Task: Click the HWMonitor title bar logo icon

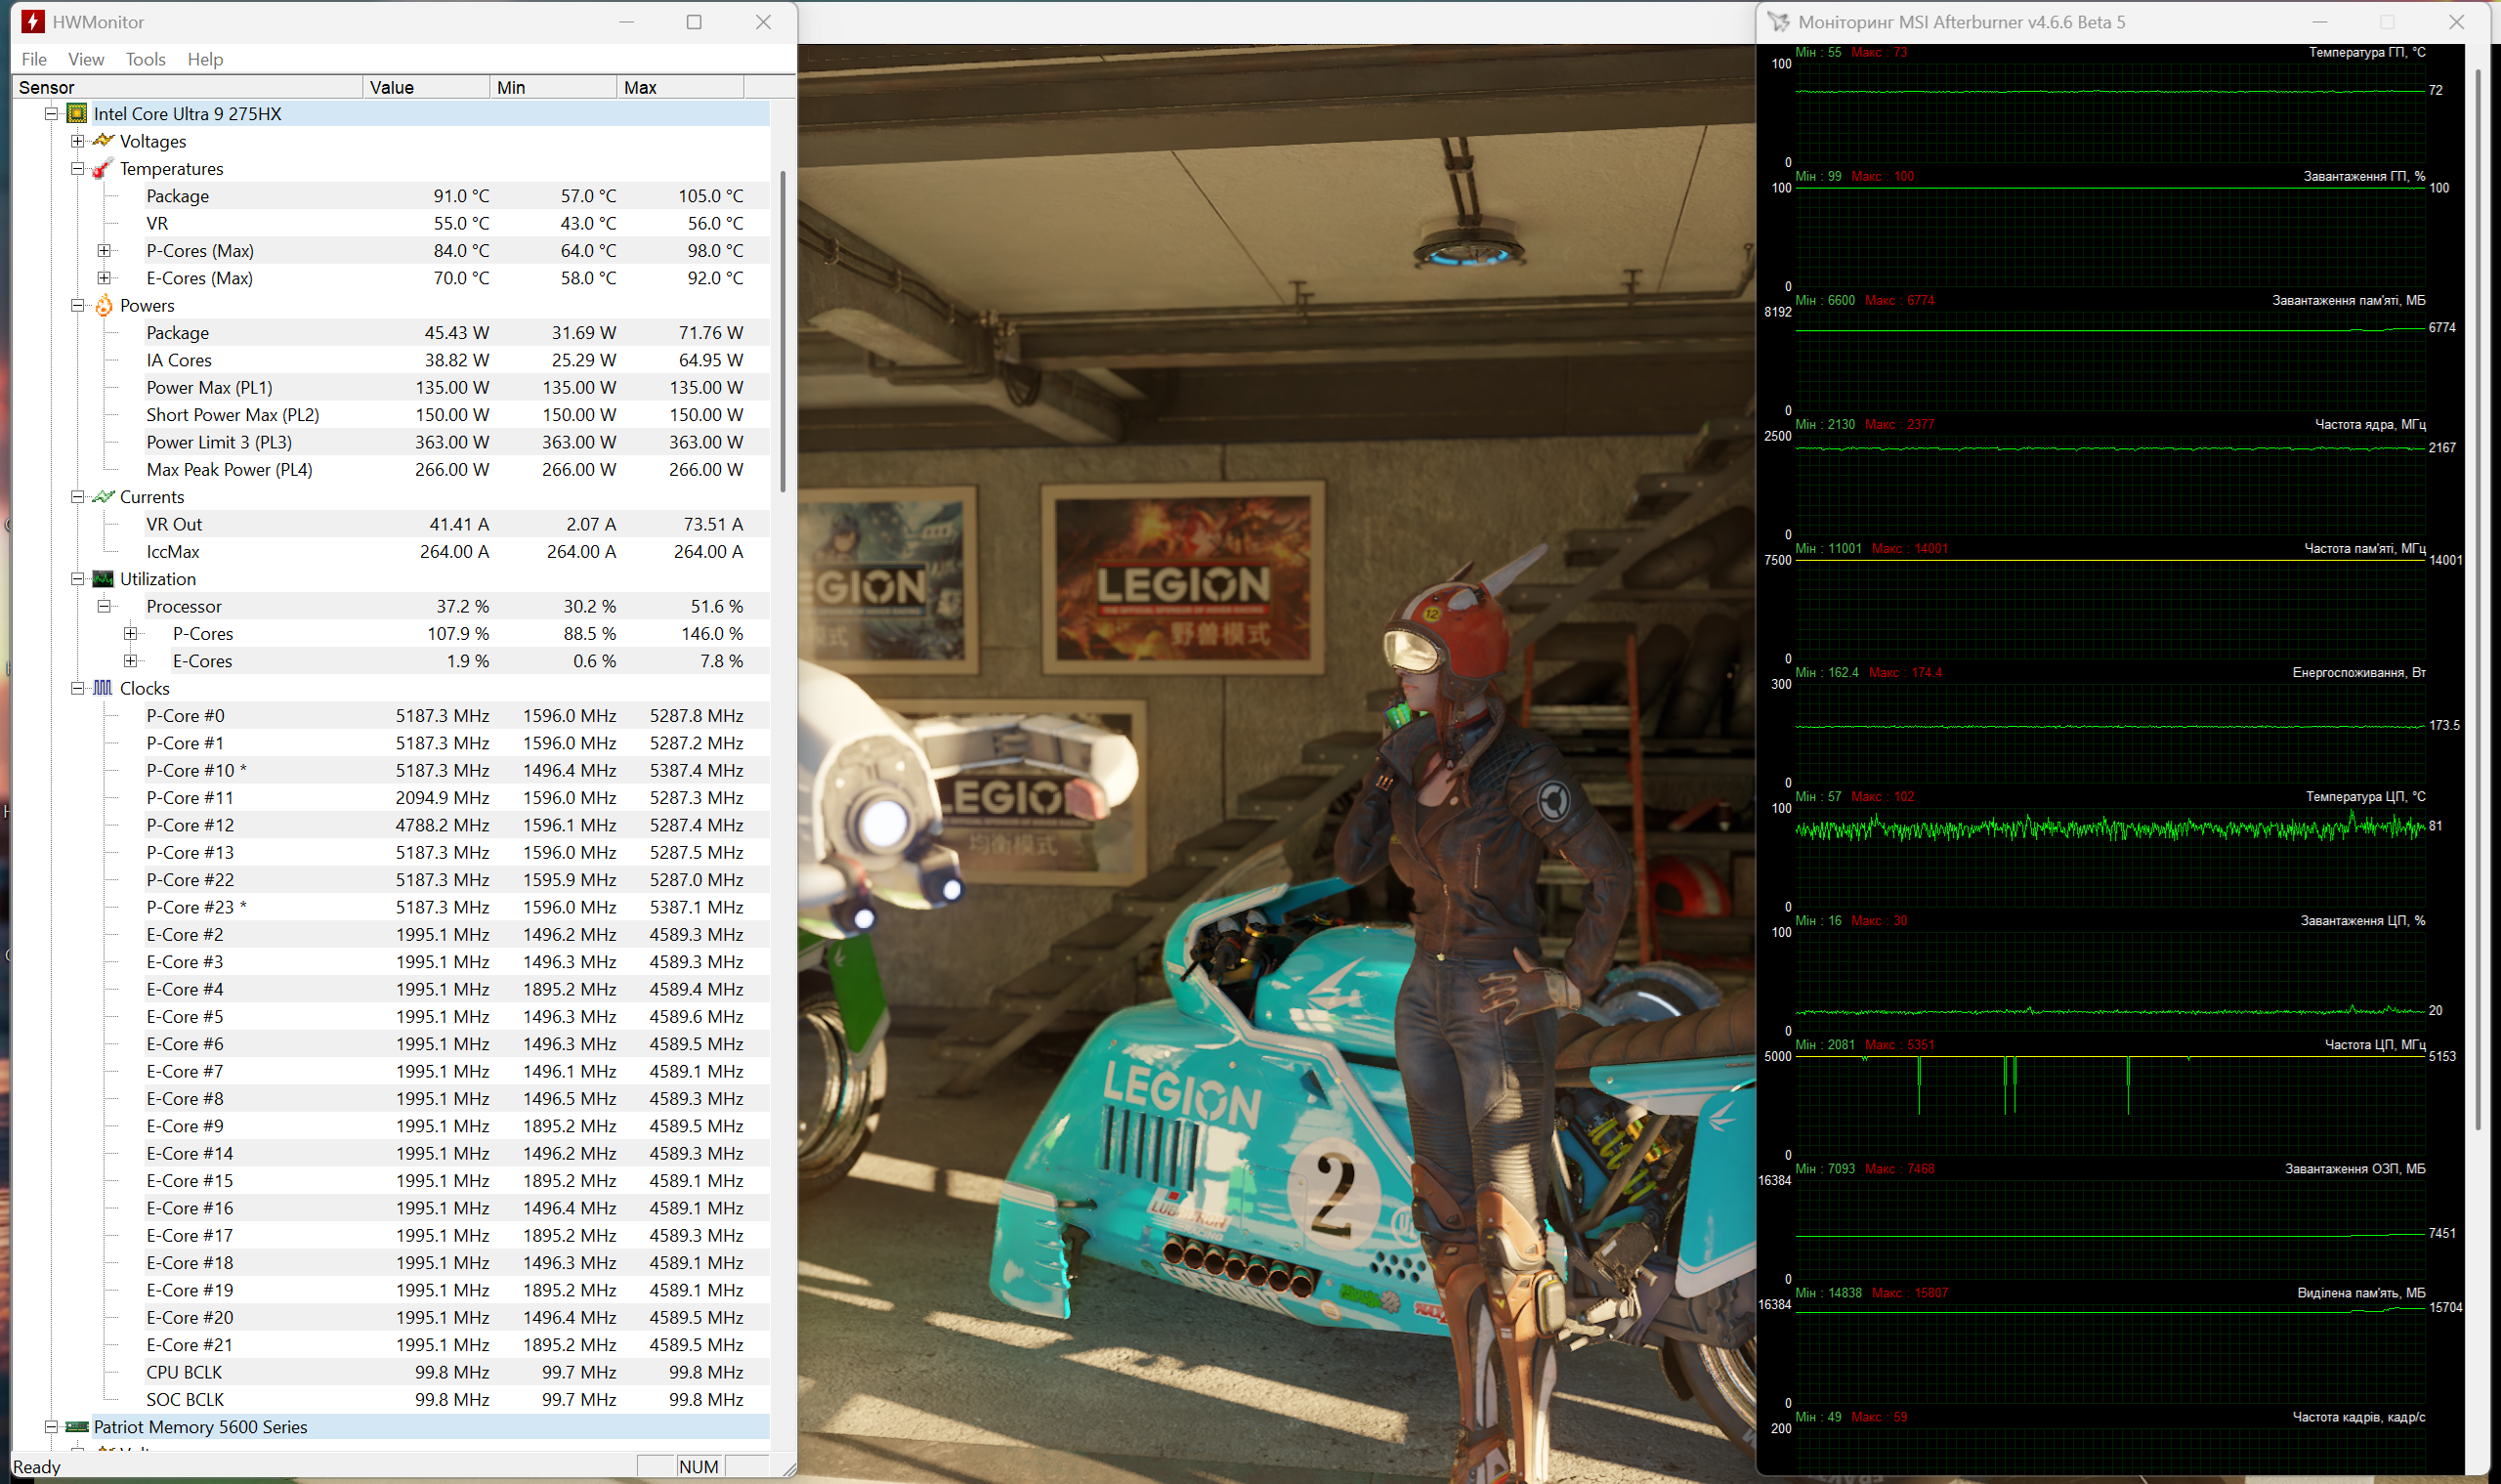Action: [33, 22]
